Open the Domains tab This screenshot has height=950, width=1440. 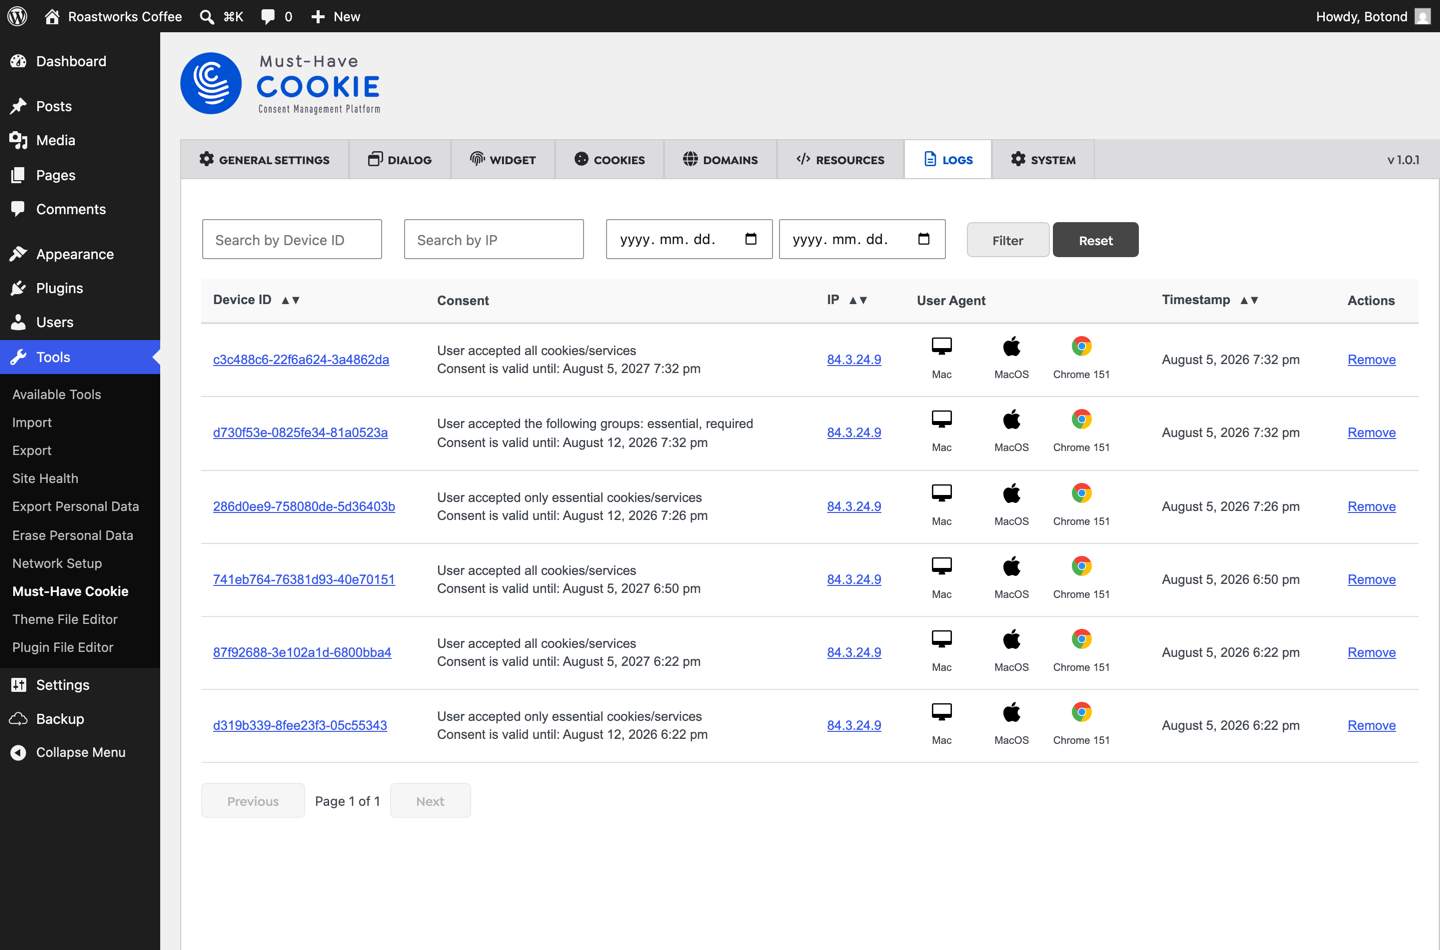coord(721,159)
